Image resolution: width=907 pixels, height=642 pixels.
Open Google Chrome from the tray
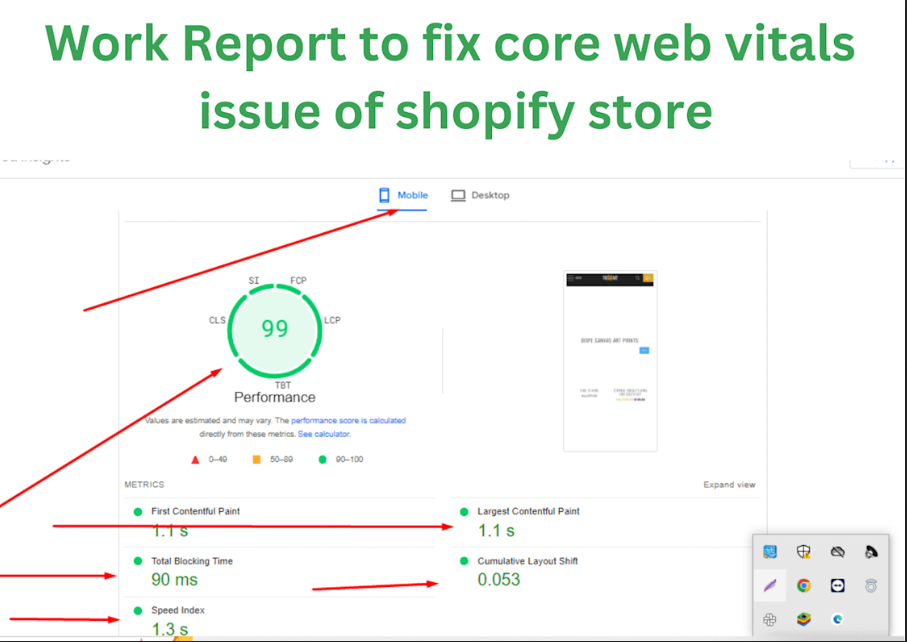pyautogui.click(x=803, y=585)
